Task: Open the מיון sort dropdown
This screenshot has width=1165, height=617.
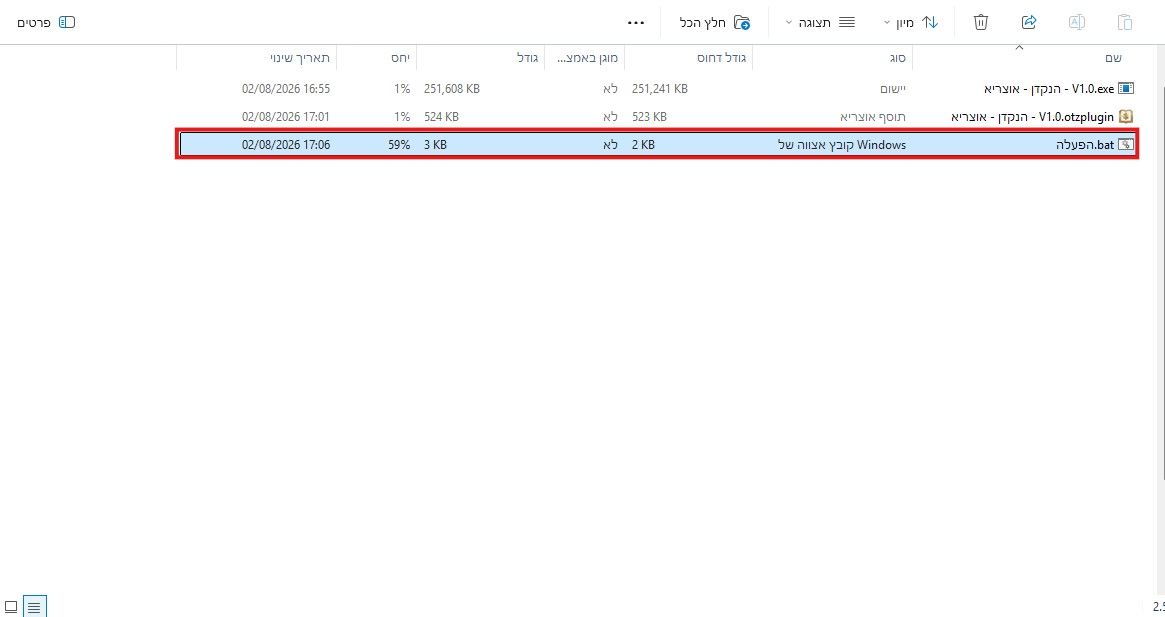Action: tap(912, 22)
